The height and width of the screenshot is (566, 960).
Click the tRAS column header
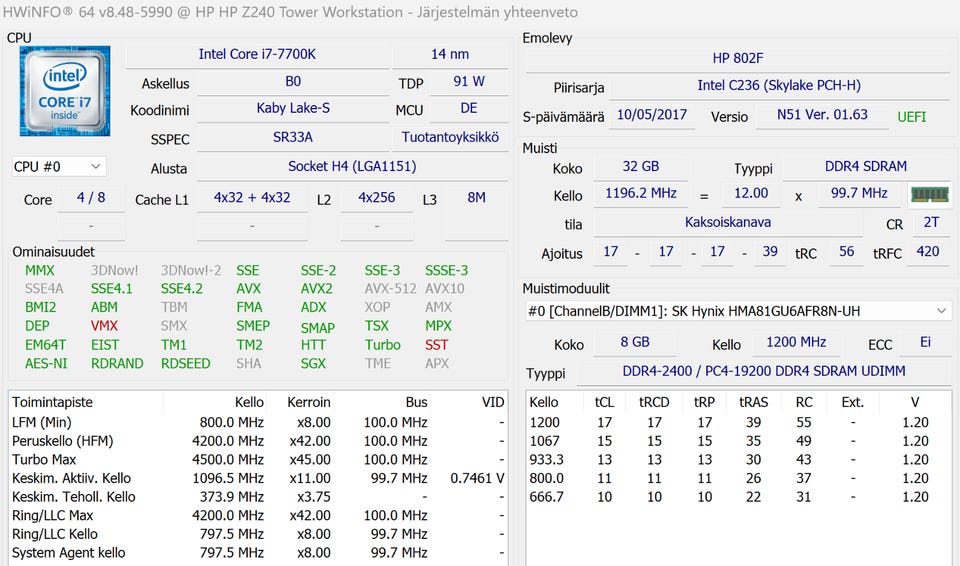click(754, 402)
